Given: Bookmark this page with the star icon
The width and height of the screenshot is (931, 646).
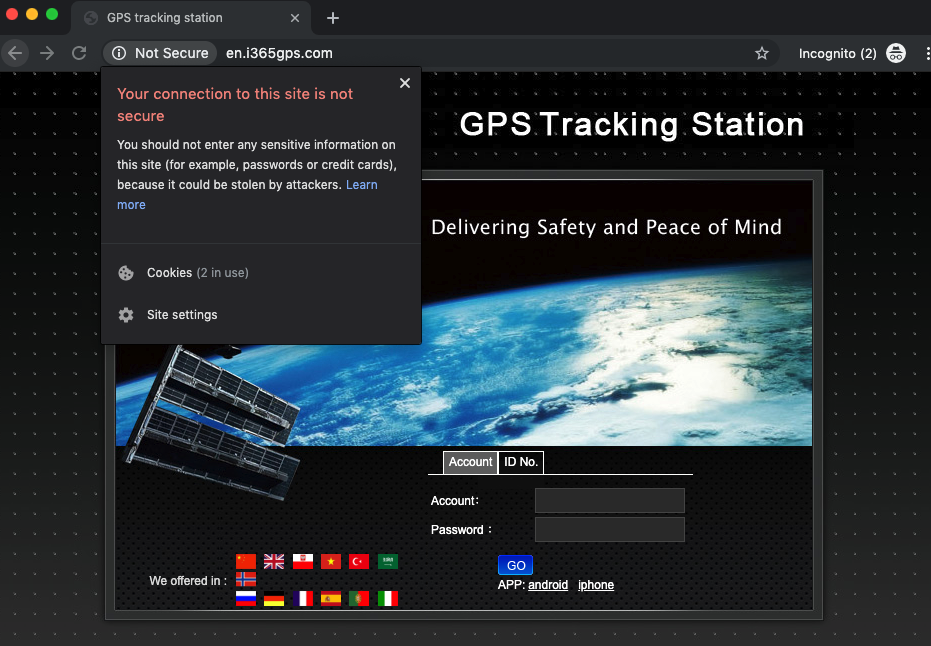Looking at the screenshot, I should pos(762,53).
